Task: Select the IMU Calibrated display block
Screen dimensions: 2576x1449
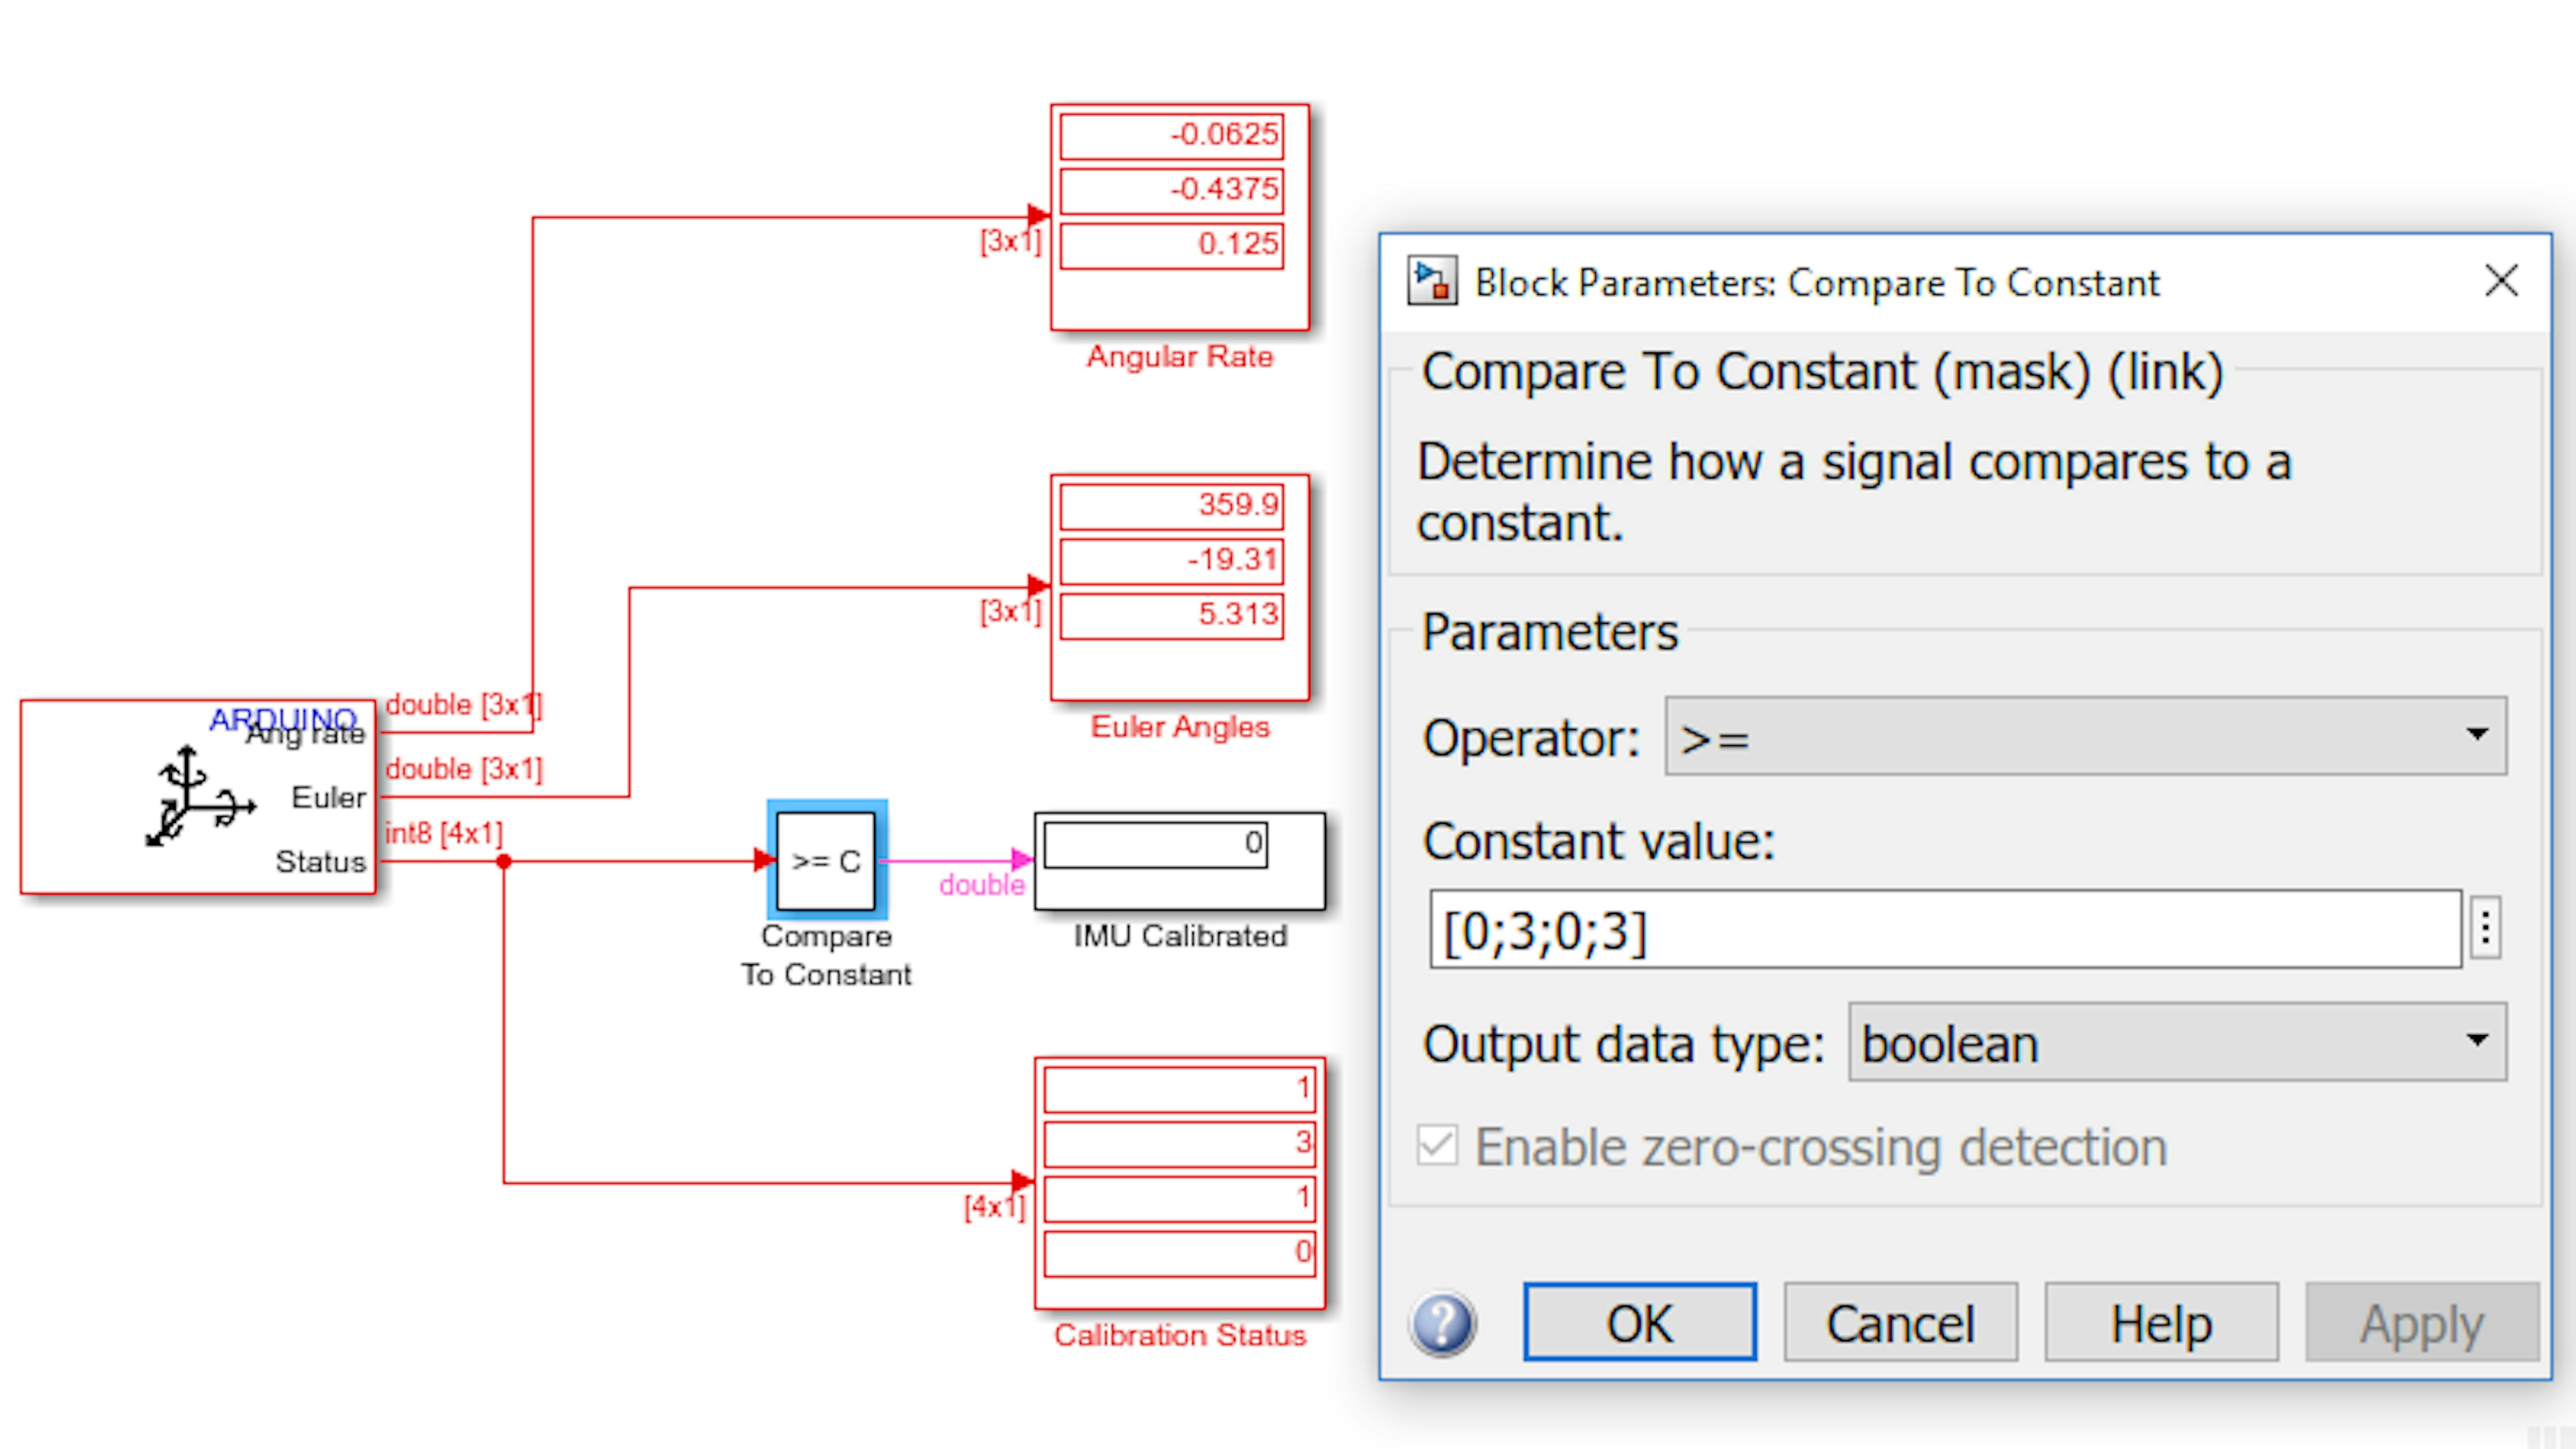Action: coord(1180,861)
